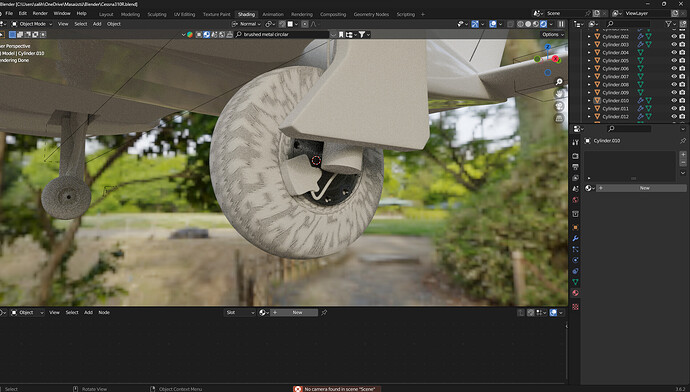690x392 pixels.
Task: Click the zoom magnifier viewport gizmo
Action: [559, 82]
